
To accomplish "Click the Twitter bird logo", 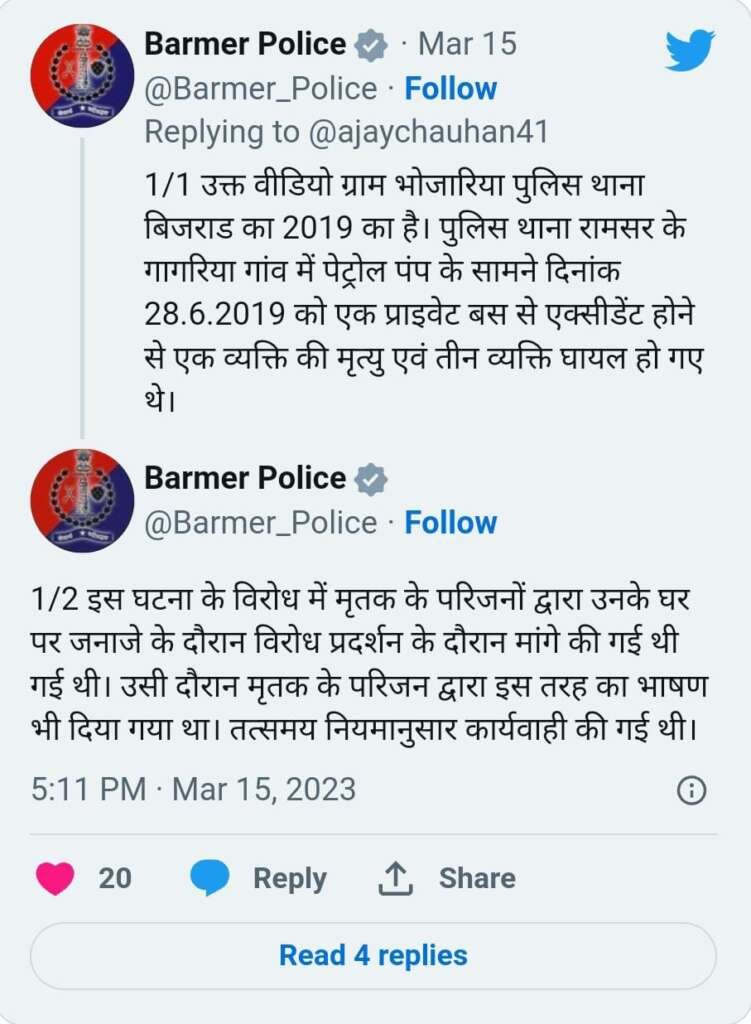I will click(690, 50).
